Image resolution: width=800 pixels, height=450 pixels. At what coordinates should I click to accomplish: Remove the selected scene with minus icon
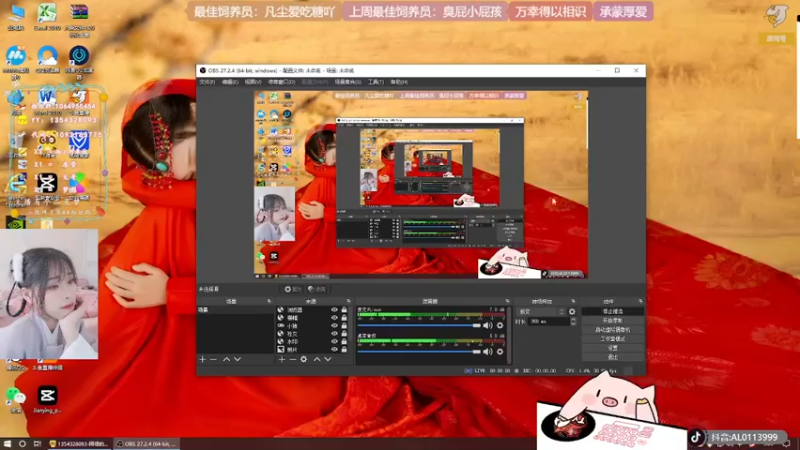click(x=214, y=360)
